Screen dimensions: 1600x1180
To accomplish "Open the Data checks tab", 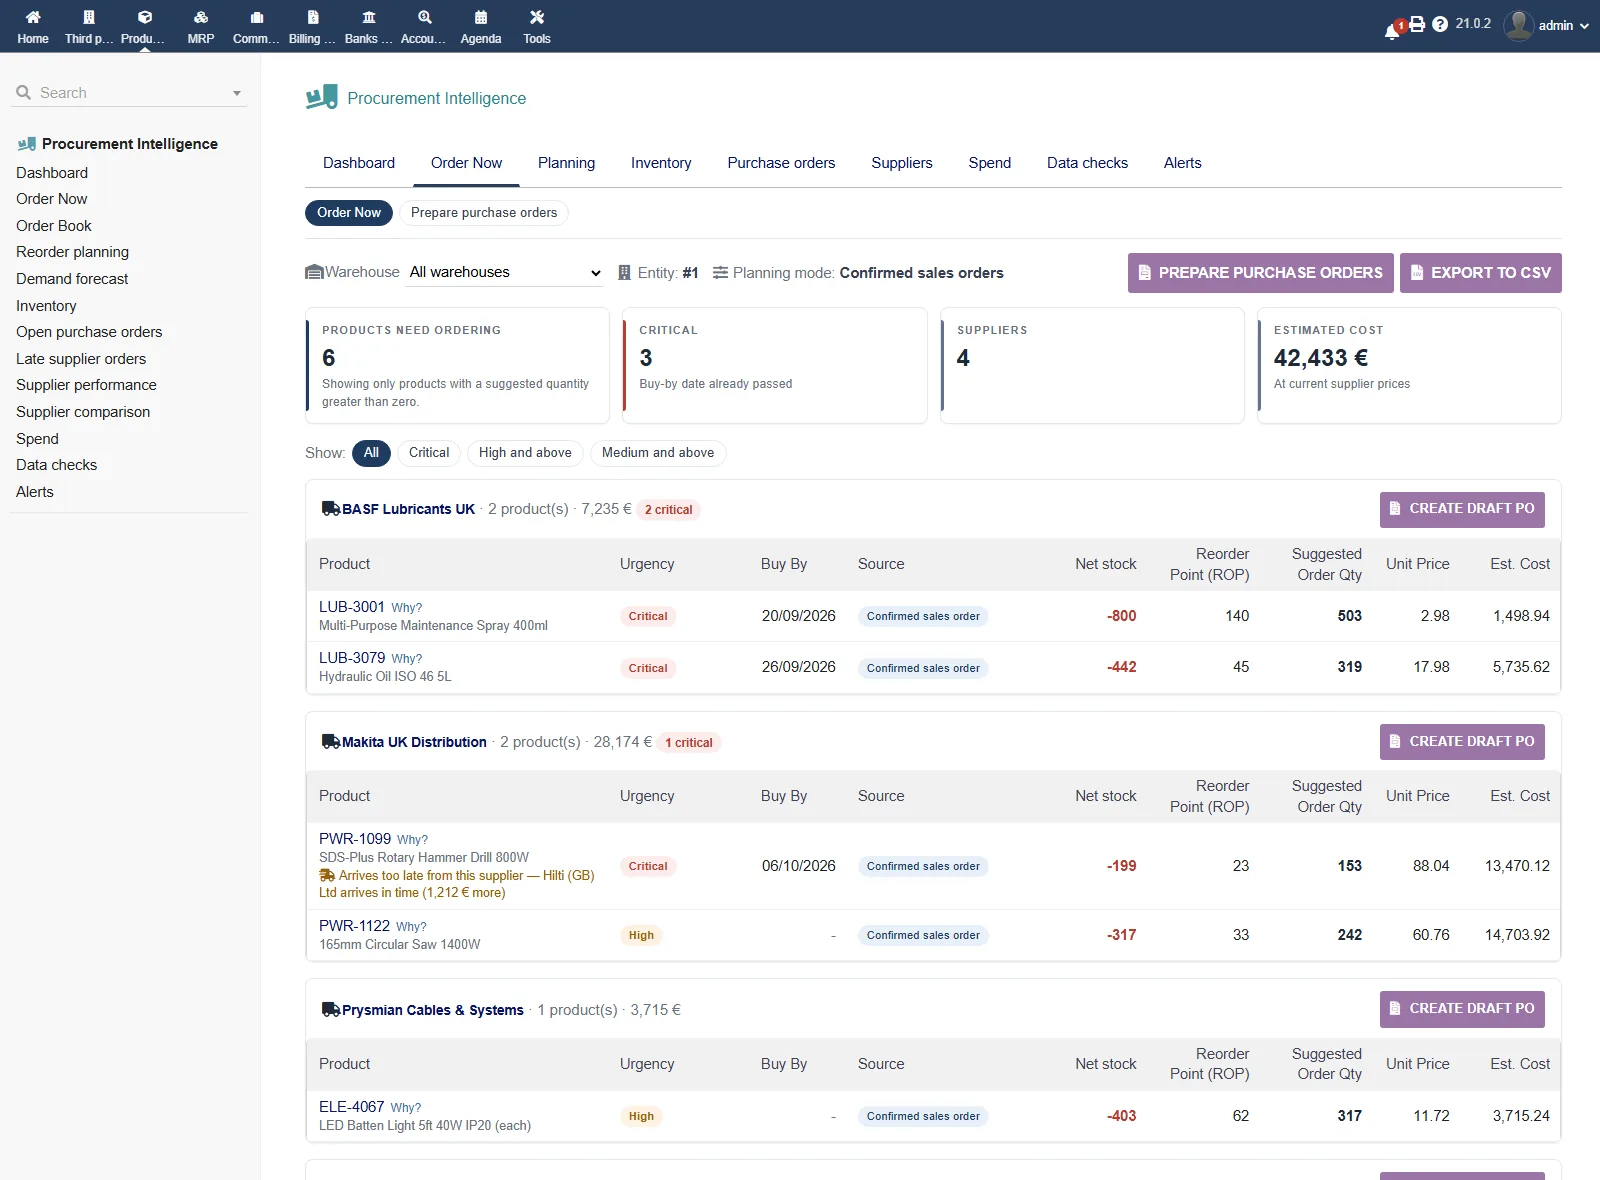I will pos(1087,163).
